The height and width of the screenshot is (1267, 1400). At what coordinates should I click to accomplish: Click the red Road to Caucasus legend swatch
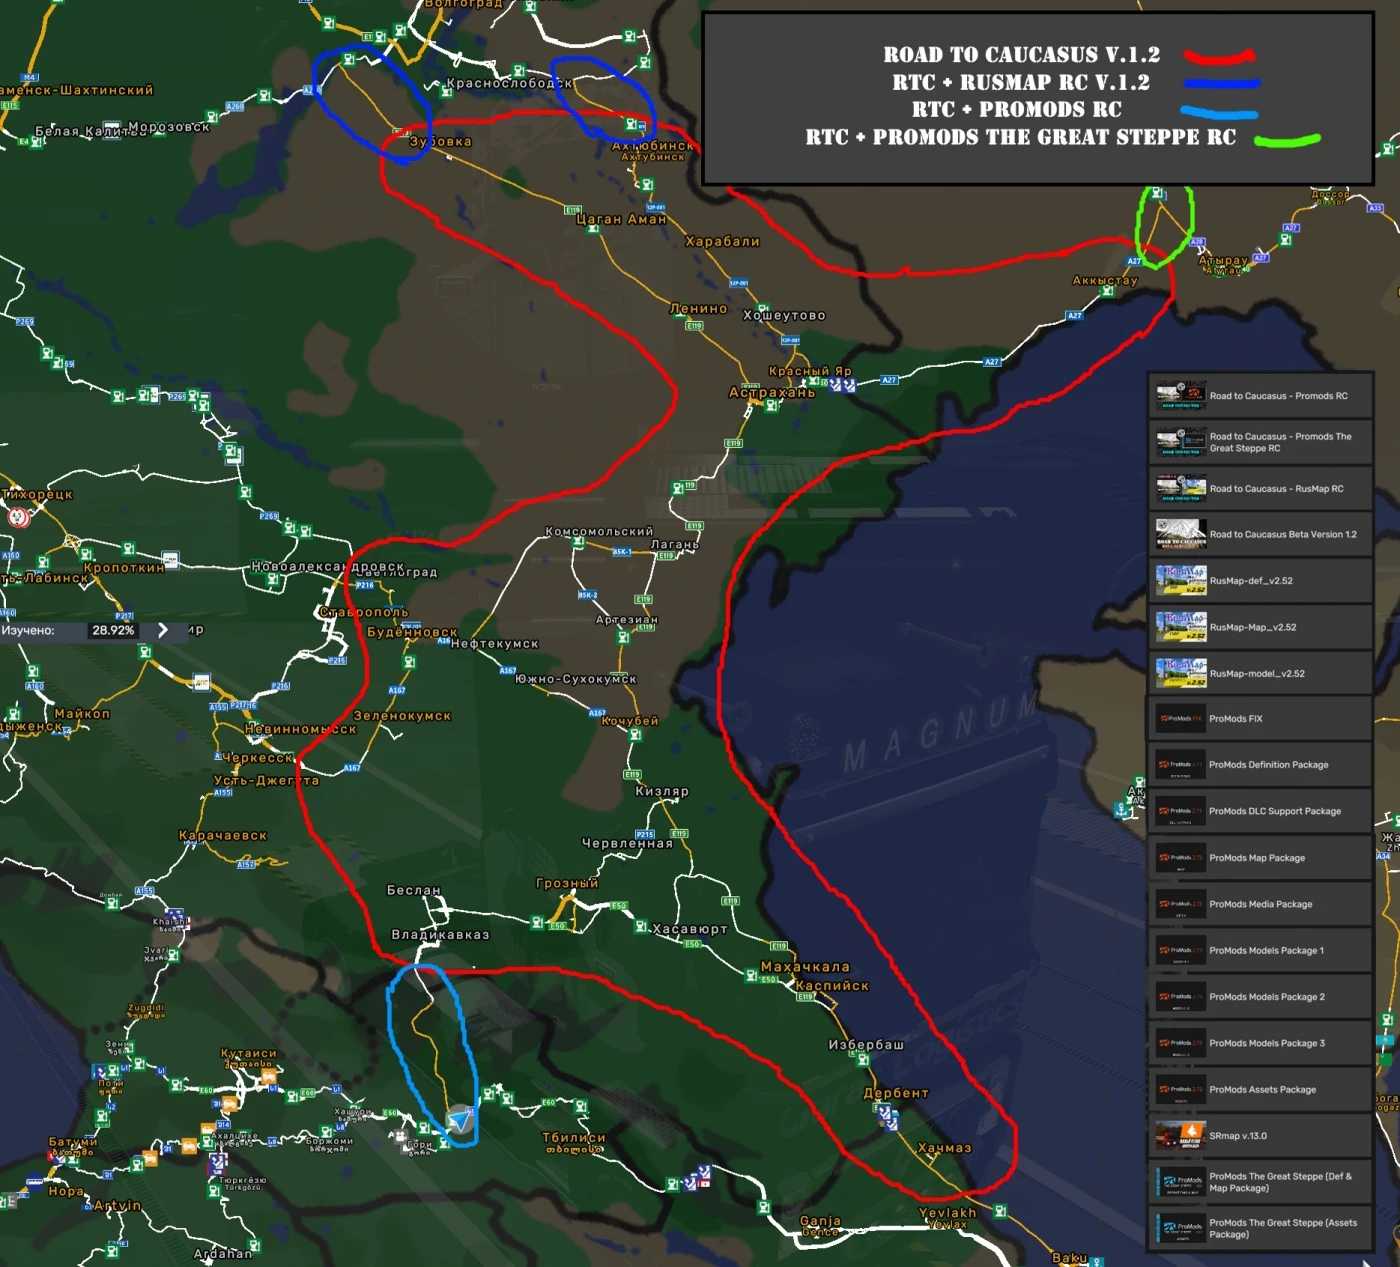tap(1219, 56)
